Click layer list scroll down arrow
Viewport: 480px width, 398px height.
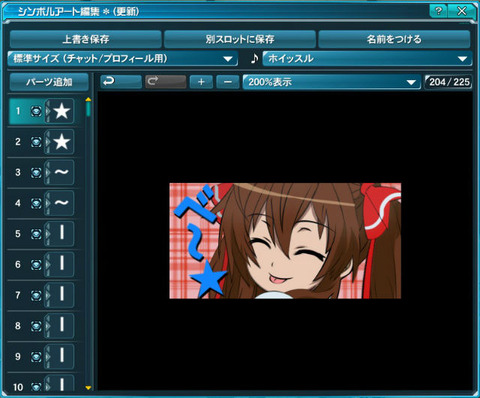88,388
